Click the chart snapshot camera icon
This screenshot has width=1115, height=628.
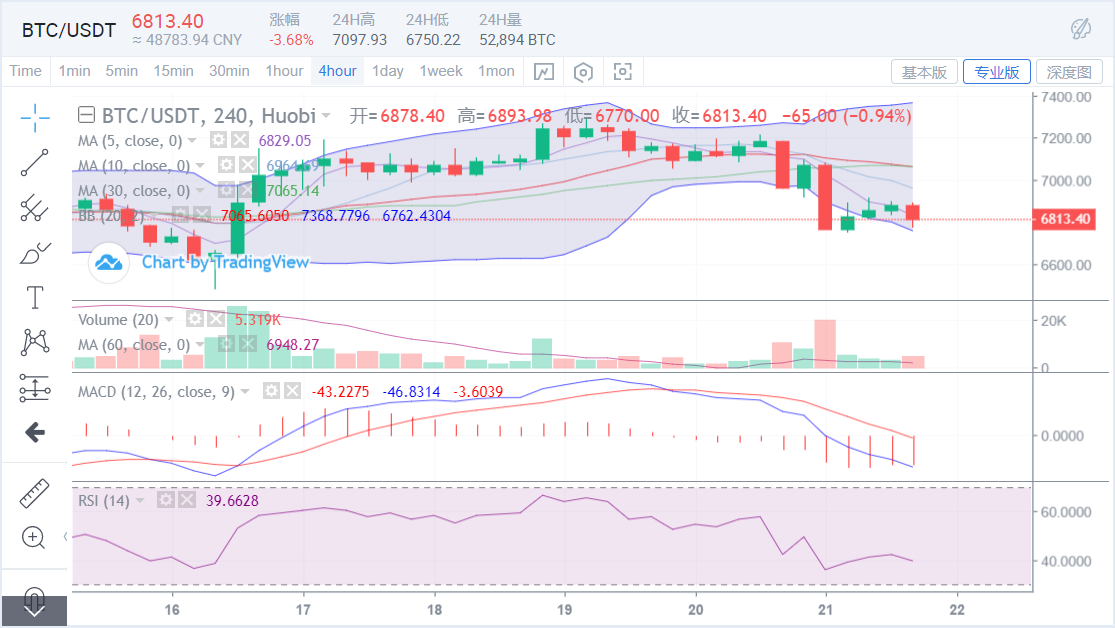(623, 71)
